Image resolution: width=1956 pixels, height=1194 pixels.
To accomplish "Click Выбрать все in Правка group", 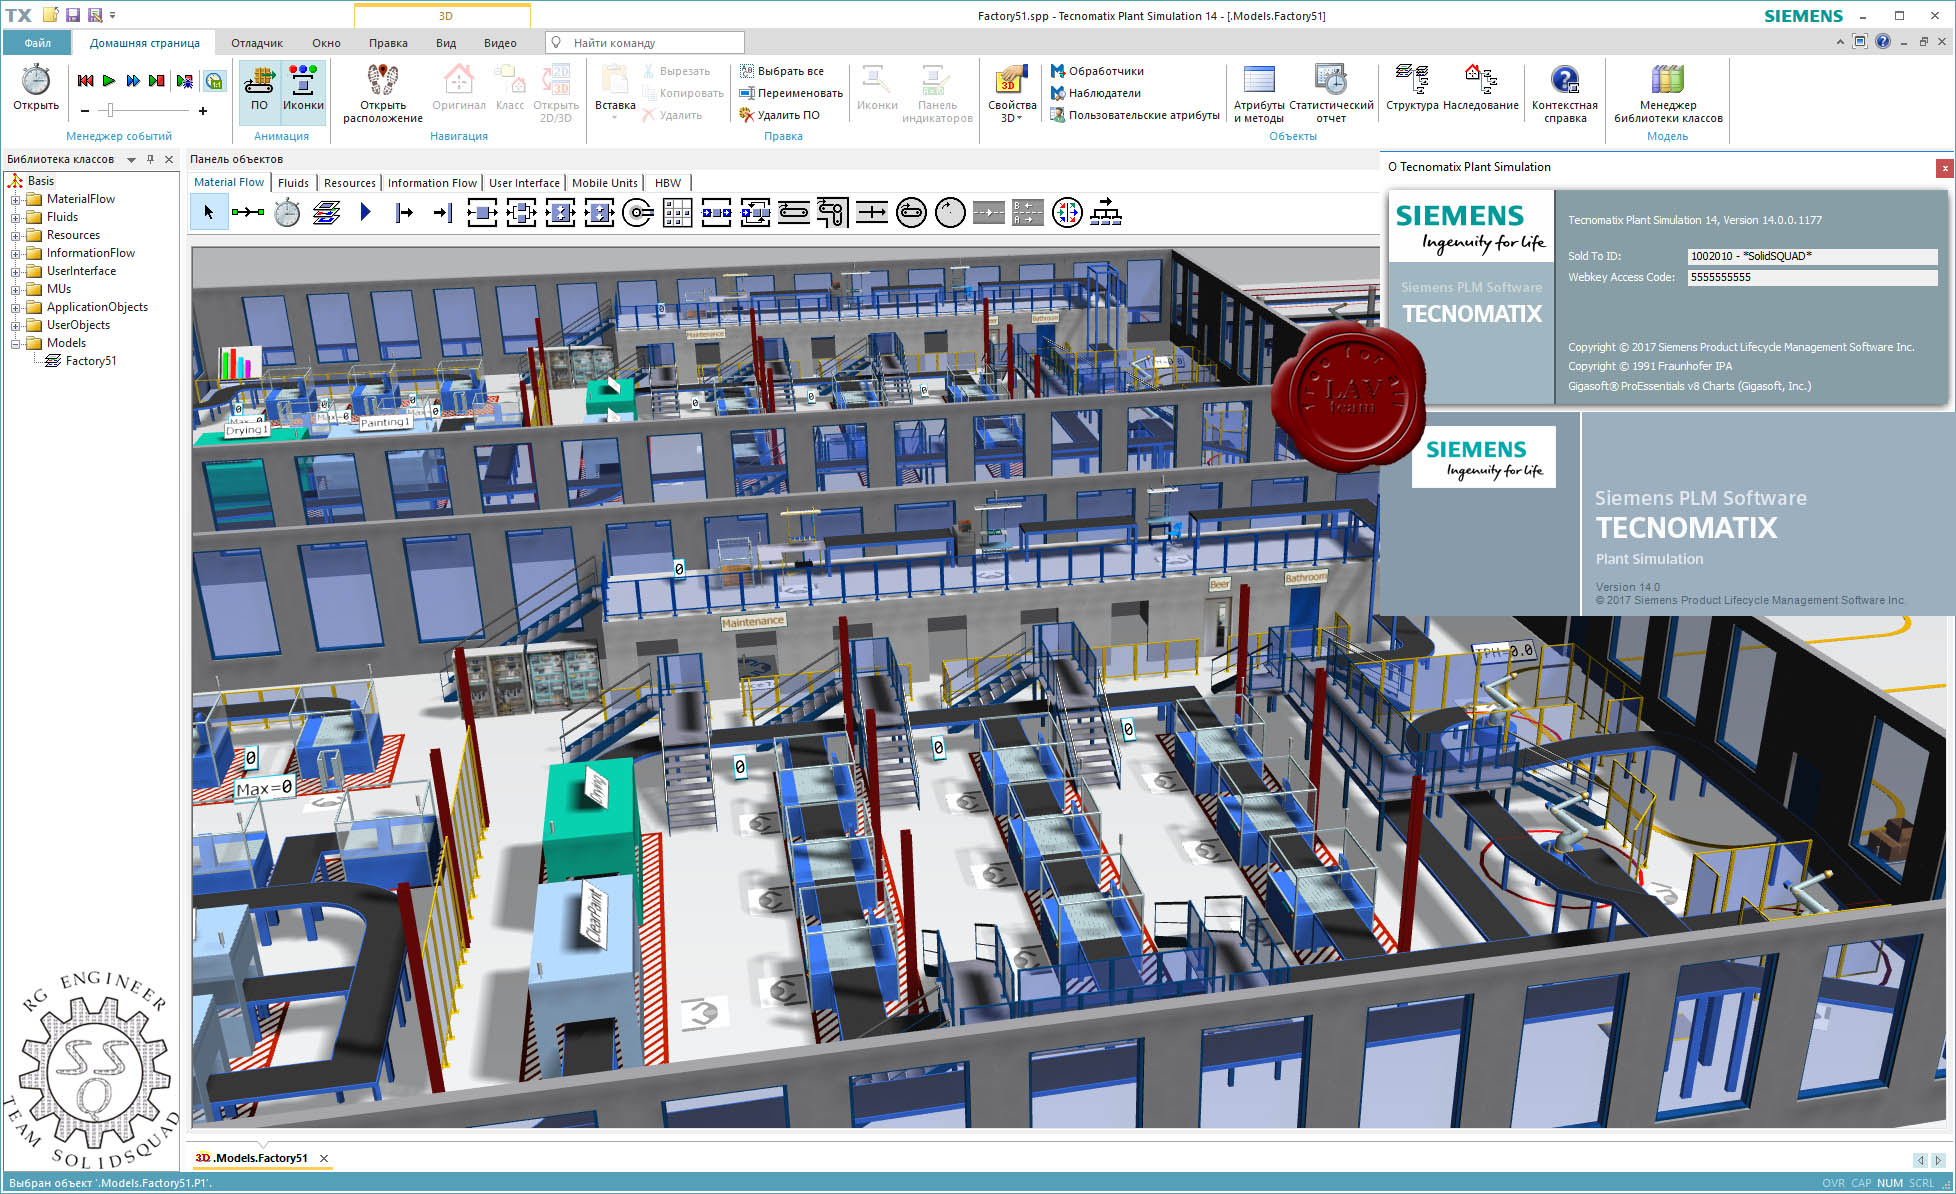I will (x=782, y=71).
